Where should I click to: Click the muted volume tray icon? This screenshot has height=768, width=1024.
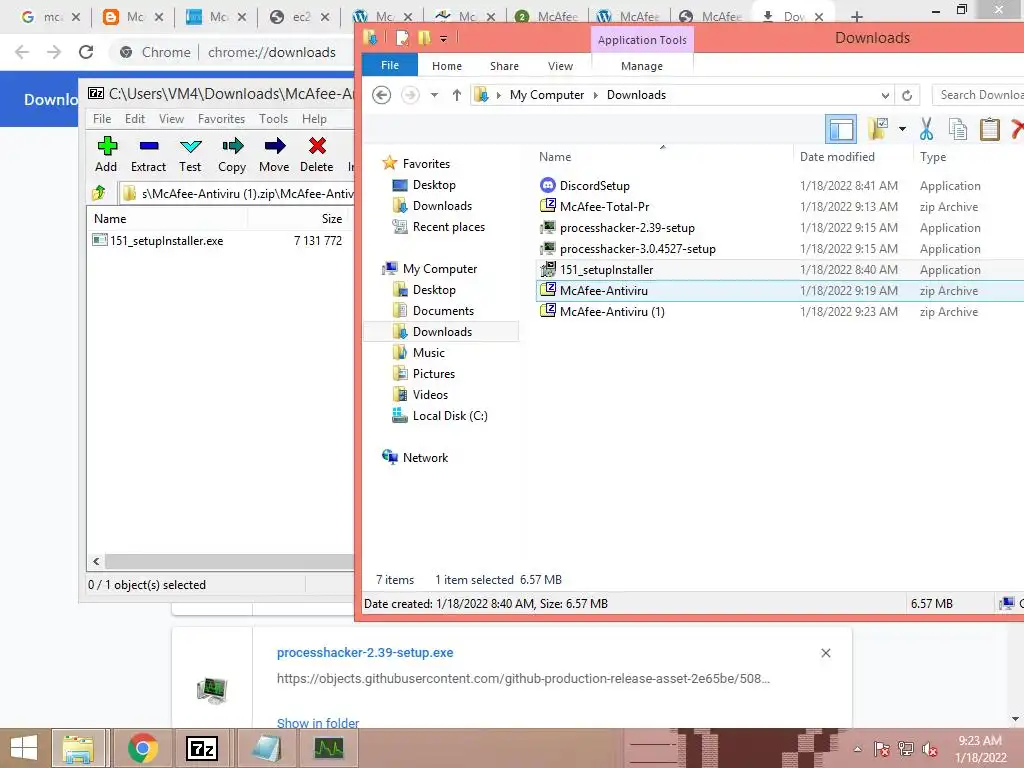929,749
